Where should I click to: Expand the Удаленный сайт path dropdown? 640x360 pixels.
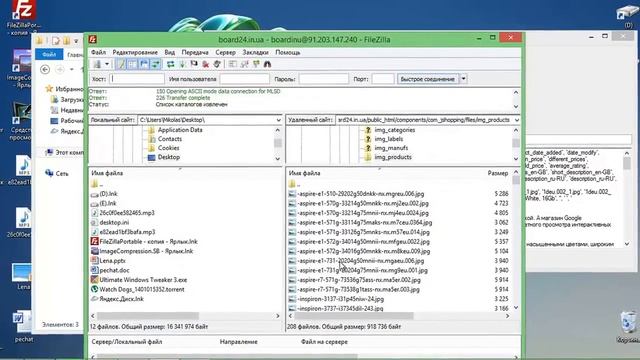pyautogui.click(x=517, y=120)
